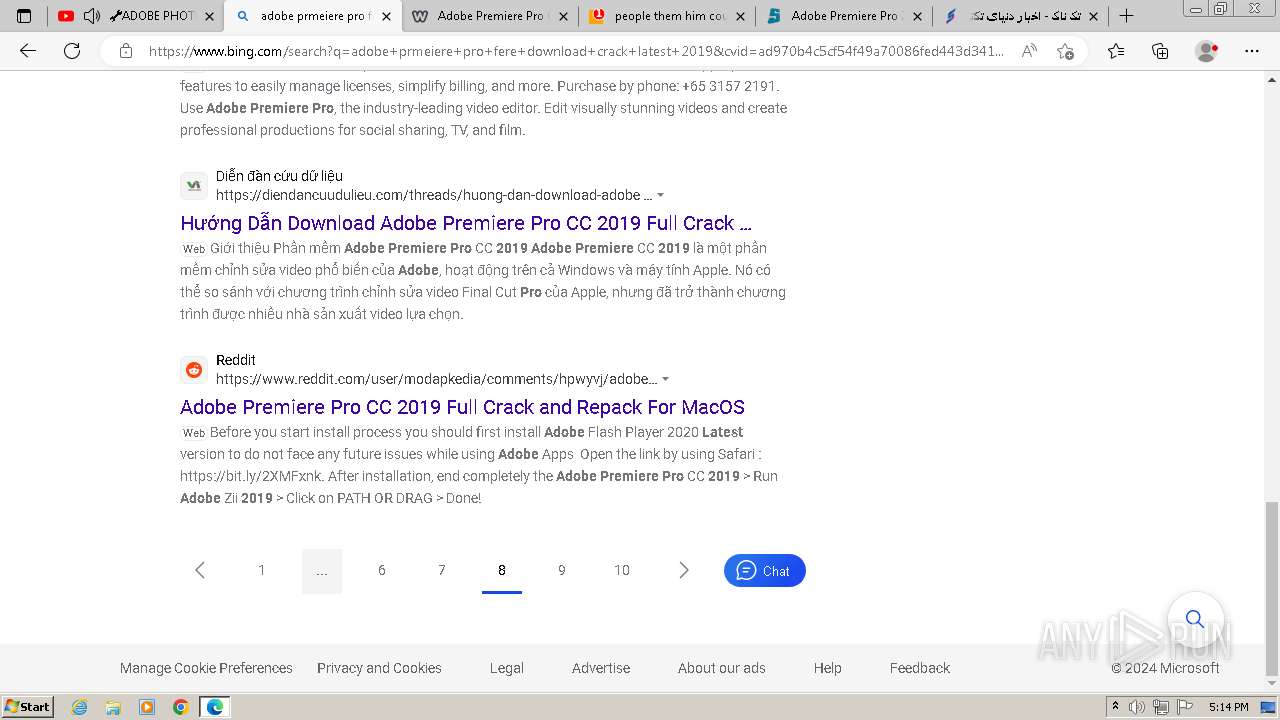The width and height of the screenshot is (1280, 720).
Task: Select Microsoft Edge taskbar icon
Action: coord(215,707)
